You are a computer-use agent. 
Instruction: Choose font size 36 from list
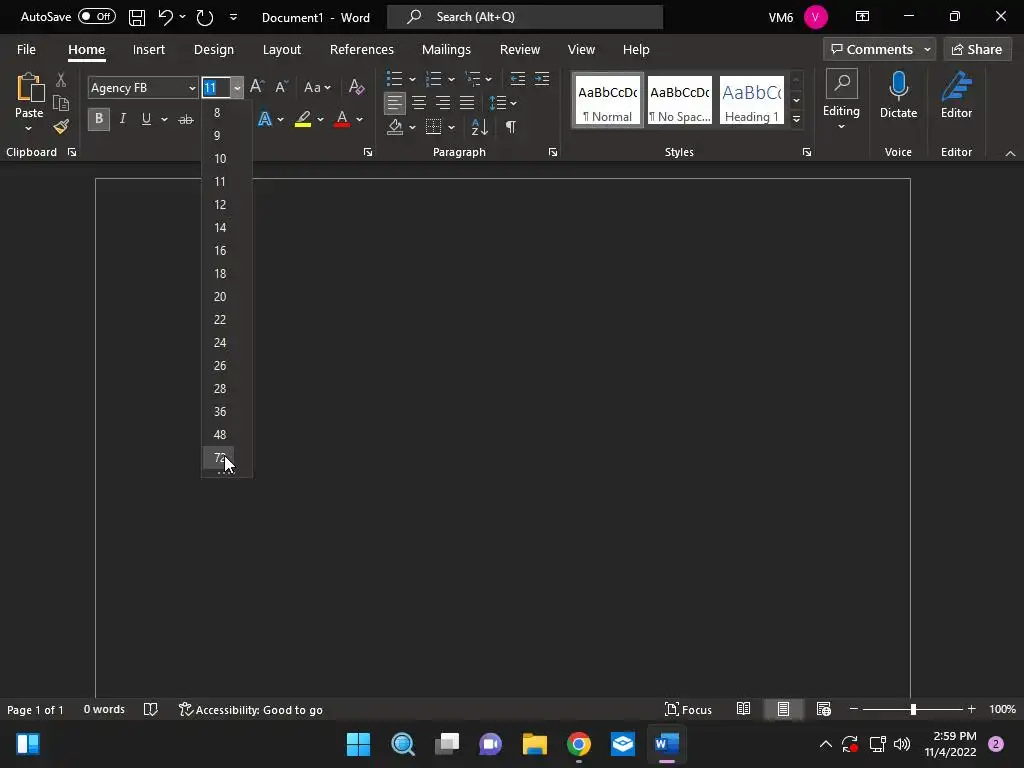220,411
